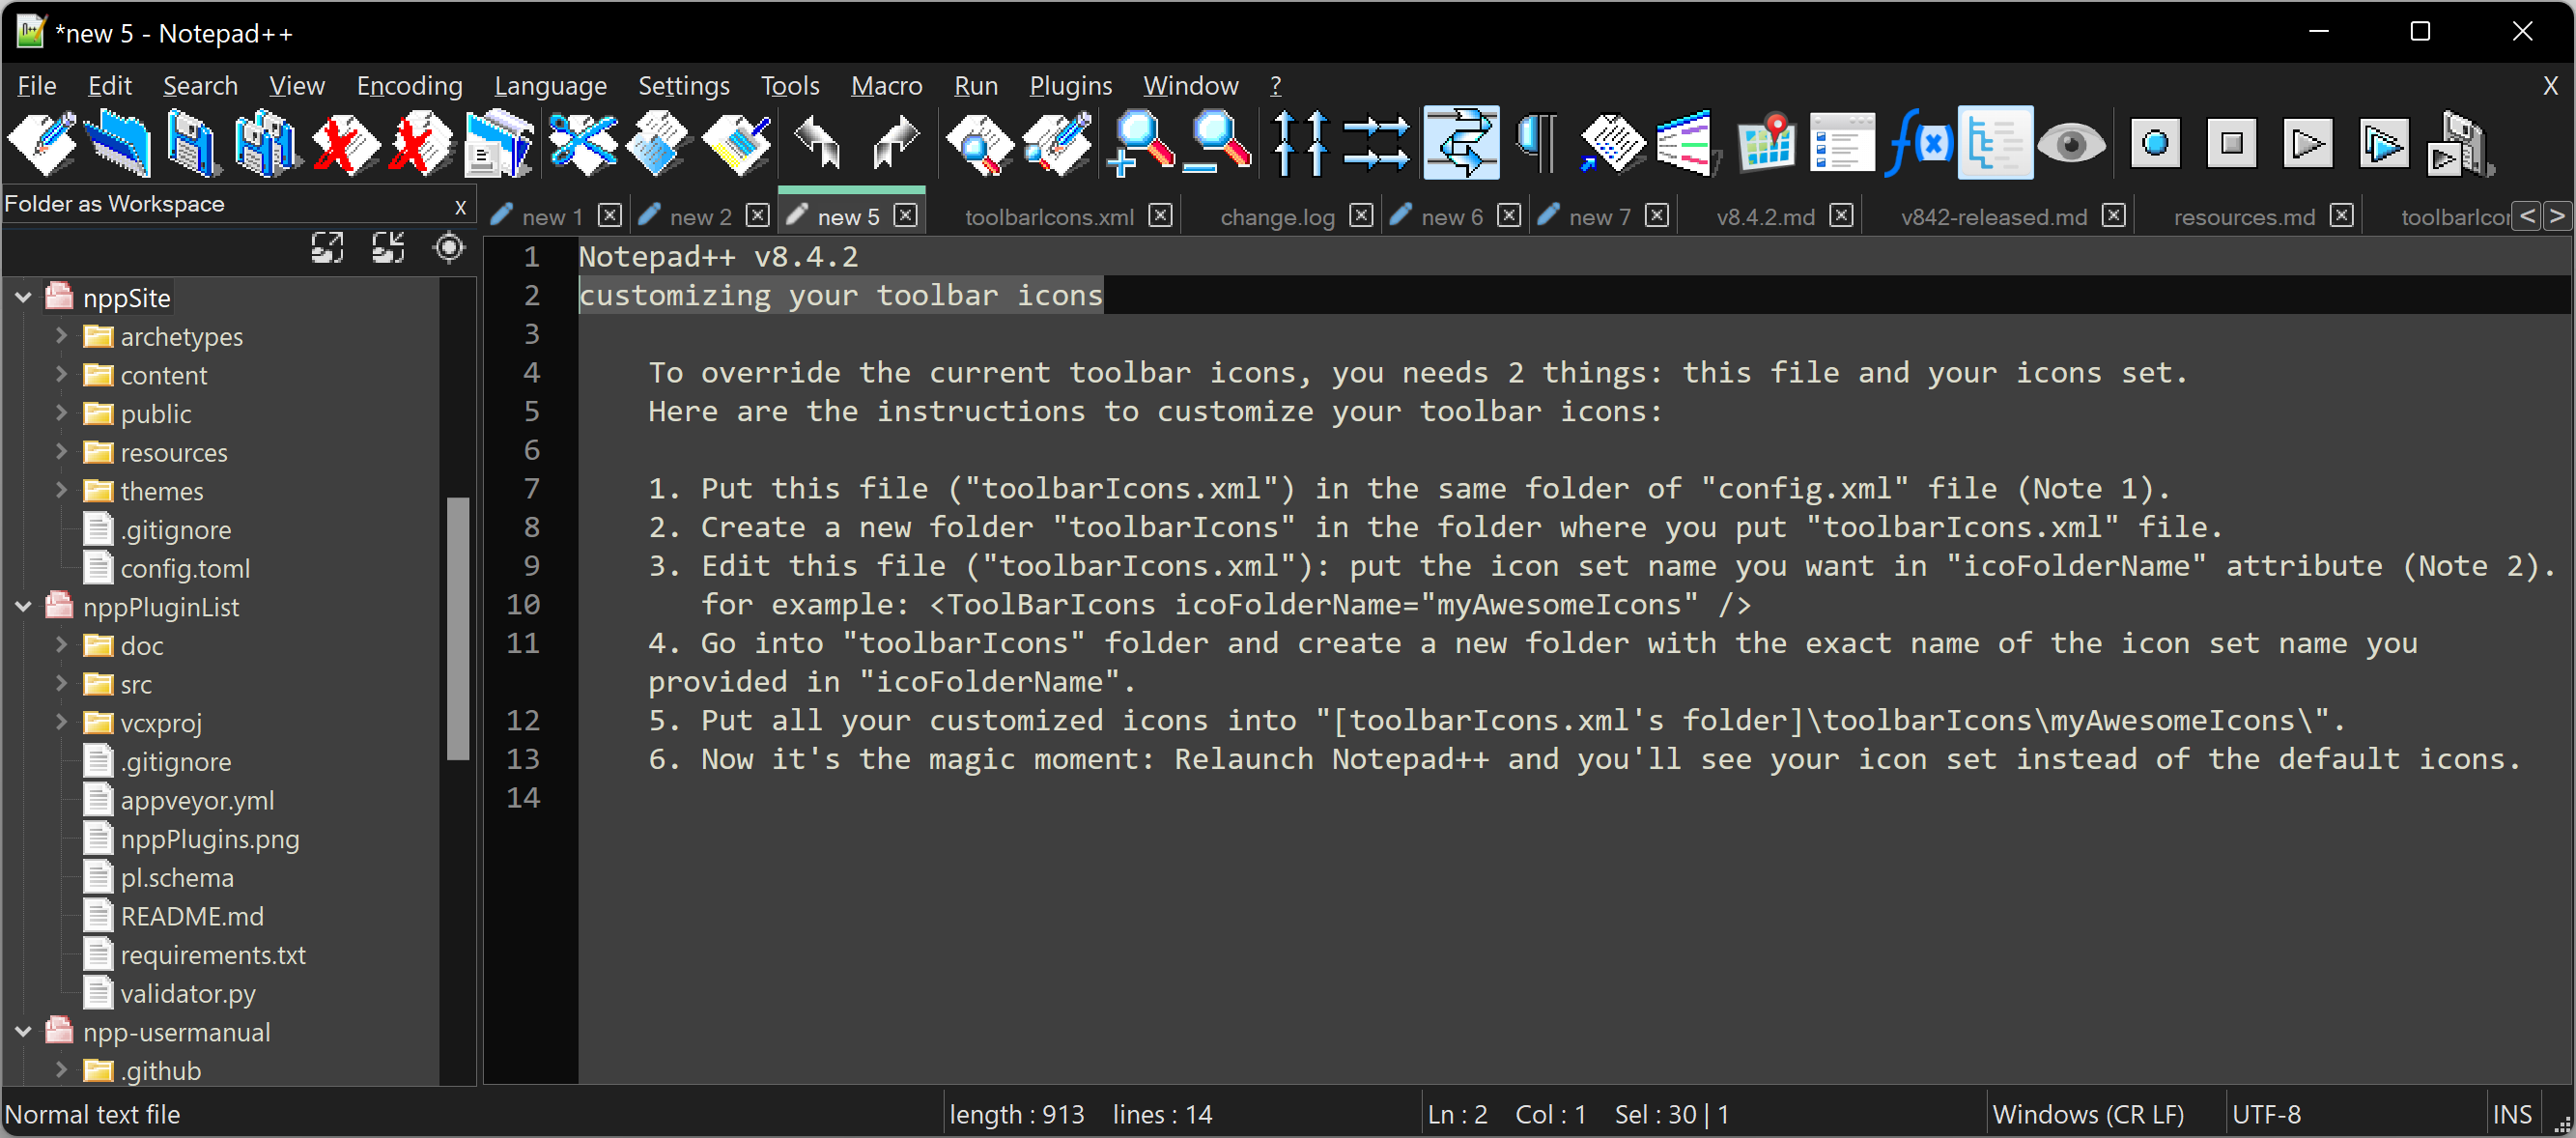Image resolution: width=2576 pixels, height=1138 pixels.
Task: Click the Zoom In magnifier icon
Action: (1141, 145)
